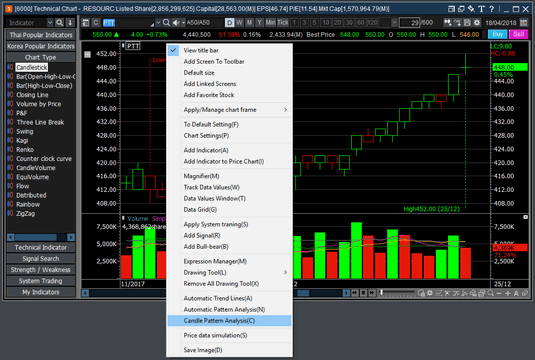Toggle the weekly W period button

240,23
